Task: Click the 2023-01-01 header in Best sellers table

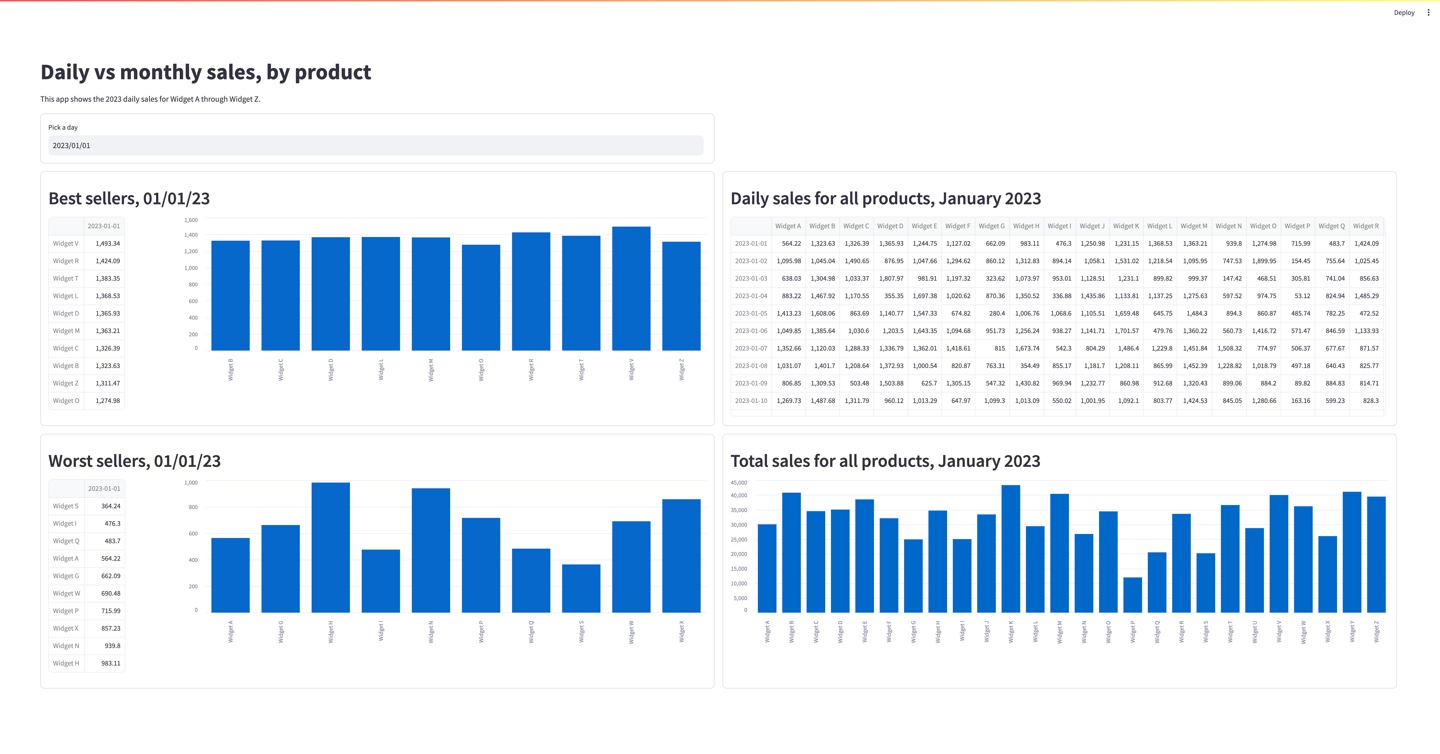Action: (103, 225)
